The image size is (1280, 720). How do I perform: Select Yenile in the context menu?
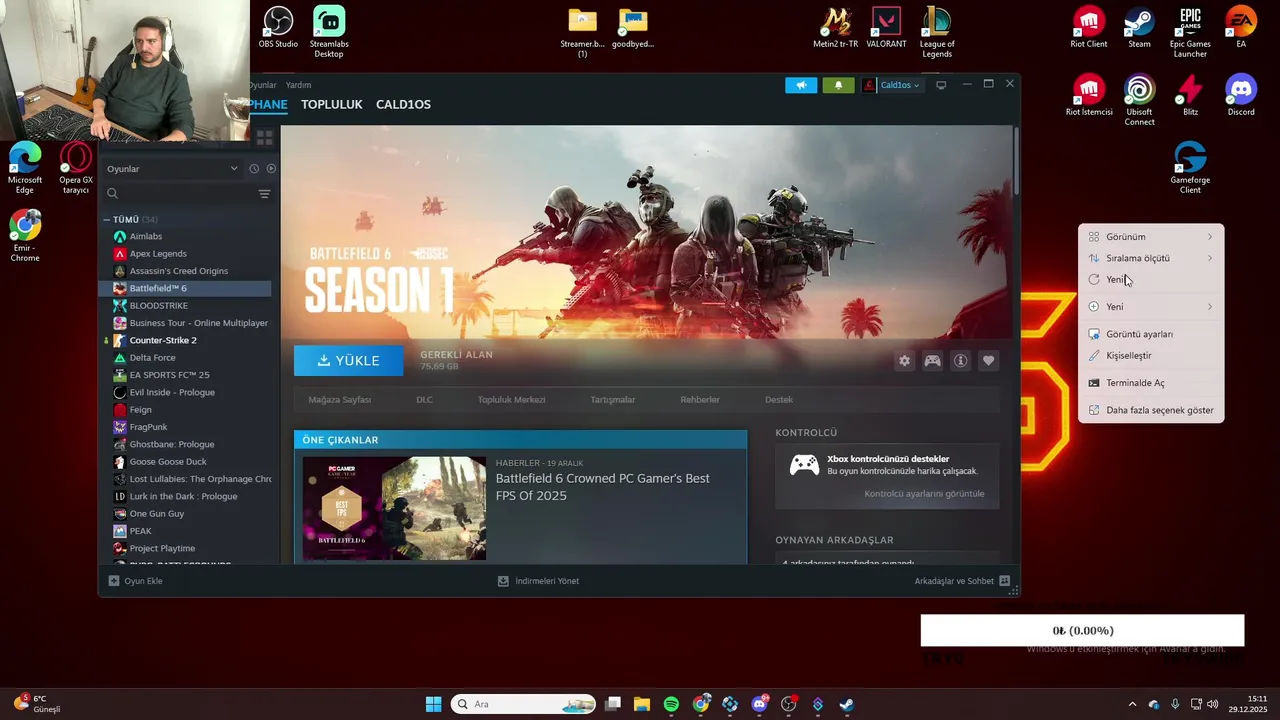pos(1151,280)
